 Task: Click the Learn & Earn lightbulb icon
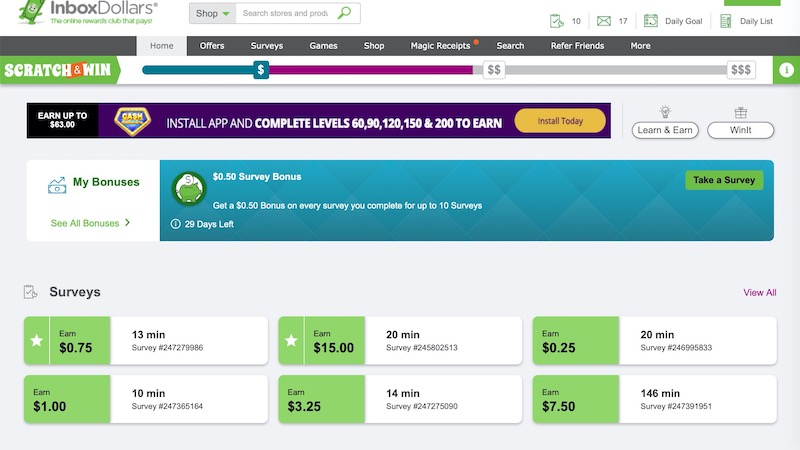[x=665, y=112]
